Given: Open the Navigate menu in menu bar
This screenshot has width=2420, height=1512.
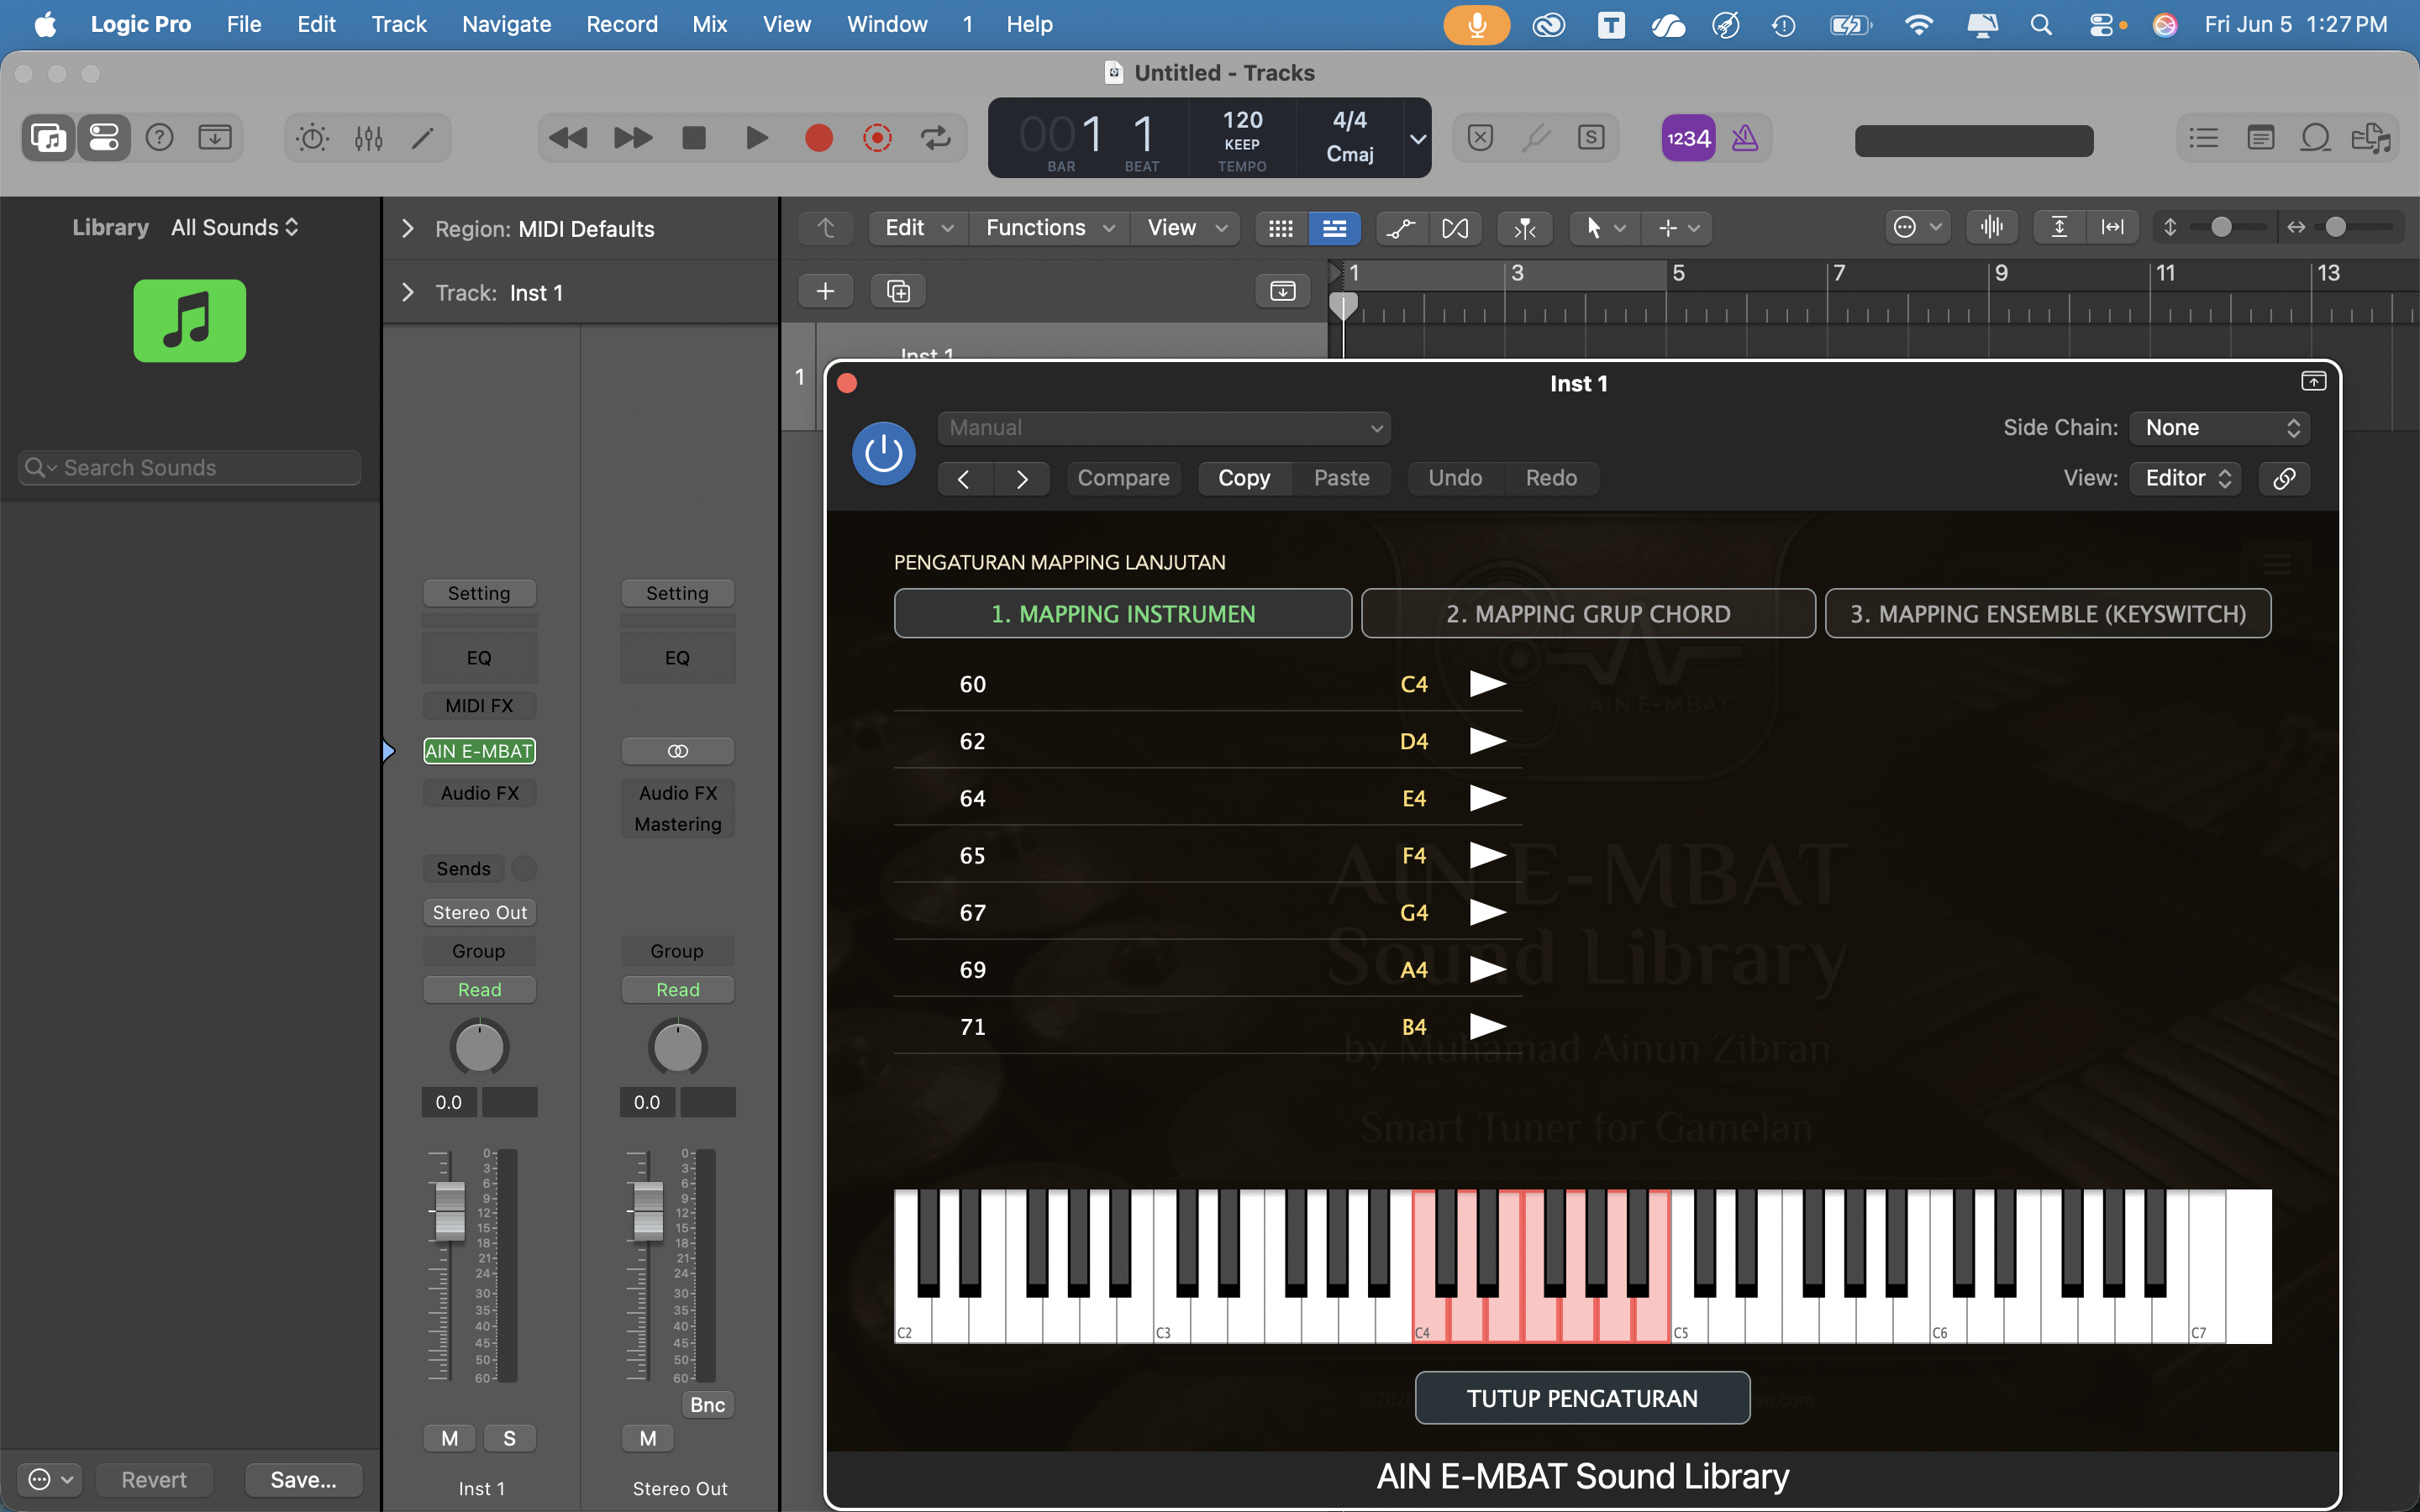Looking at the screenshot, I should click(x=506, y=24).
